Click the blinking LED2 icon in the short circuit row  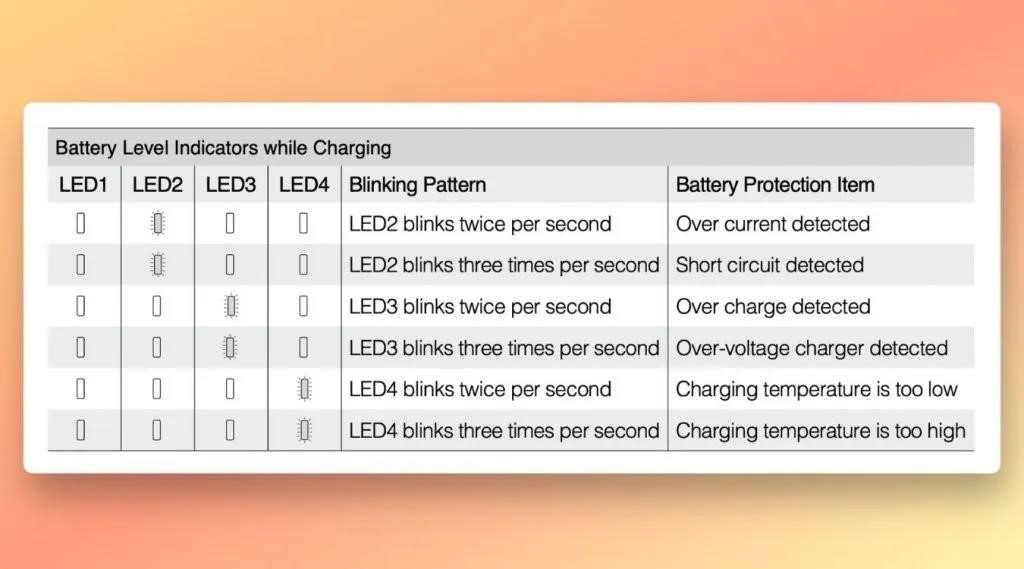pos(157,265)
